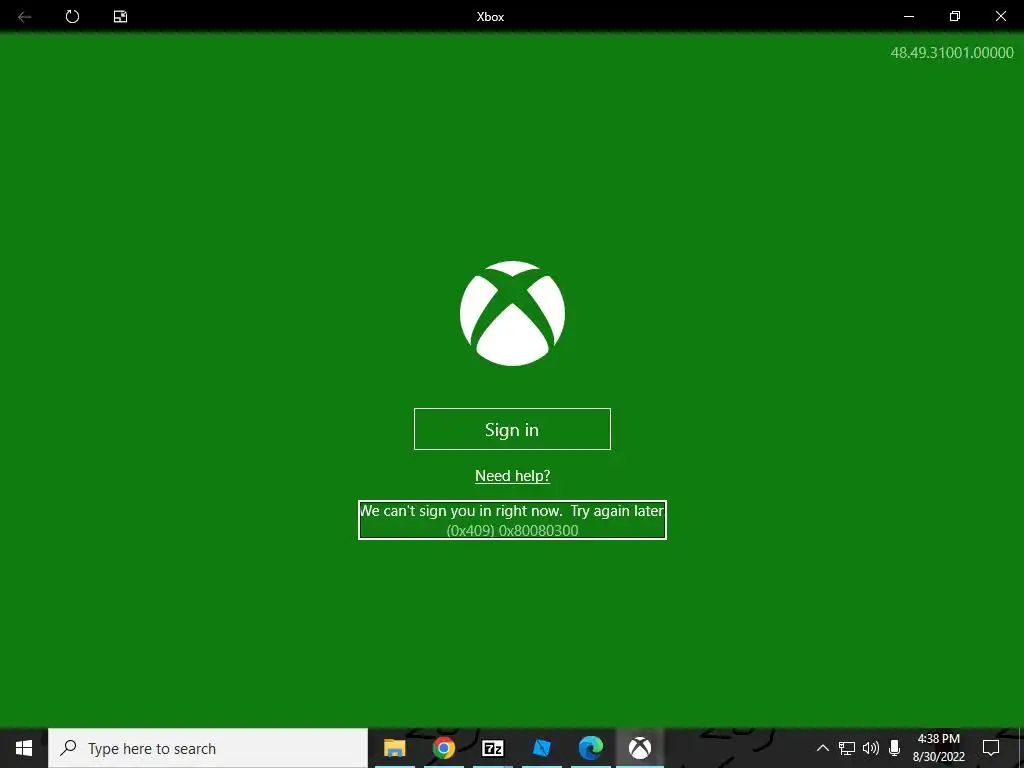Click the version number 48.49.31001.00000
This screenshot has height=768, width=1024.
(952, 53)
